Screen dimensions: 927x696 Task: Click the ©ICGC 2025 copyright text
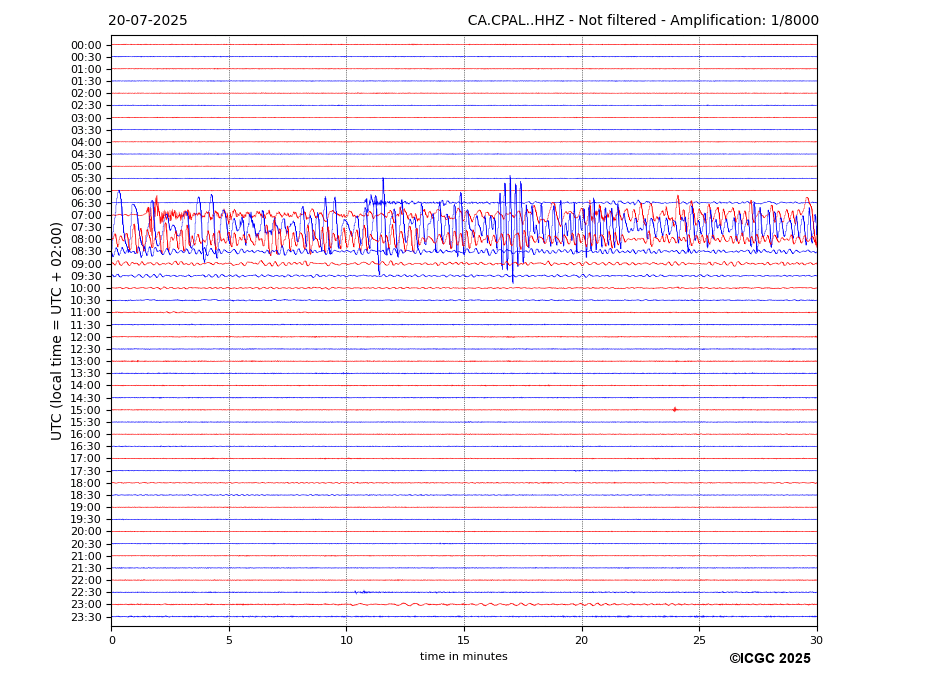tap(770, 659)
